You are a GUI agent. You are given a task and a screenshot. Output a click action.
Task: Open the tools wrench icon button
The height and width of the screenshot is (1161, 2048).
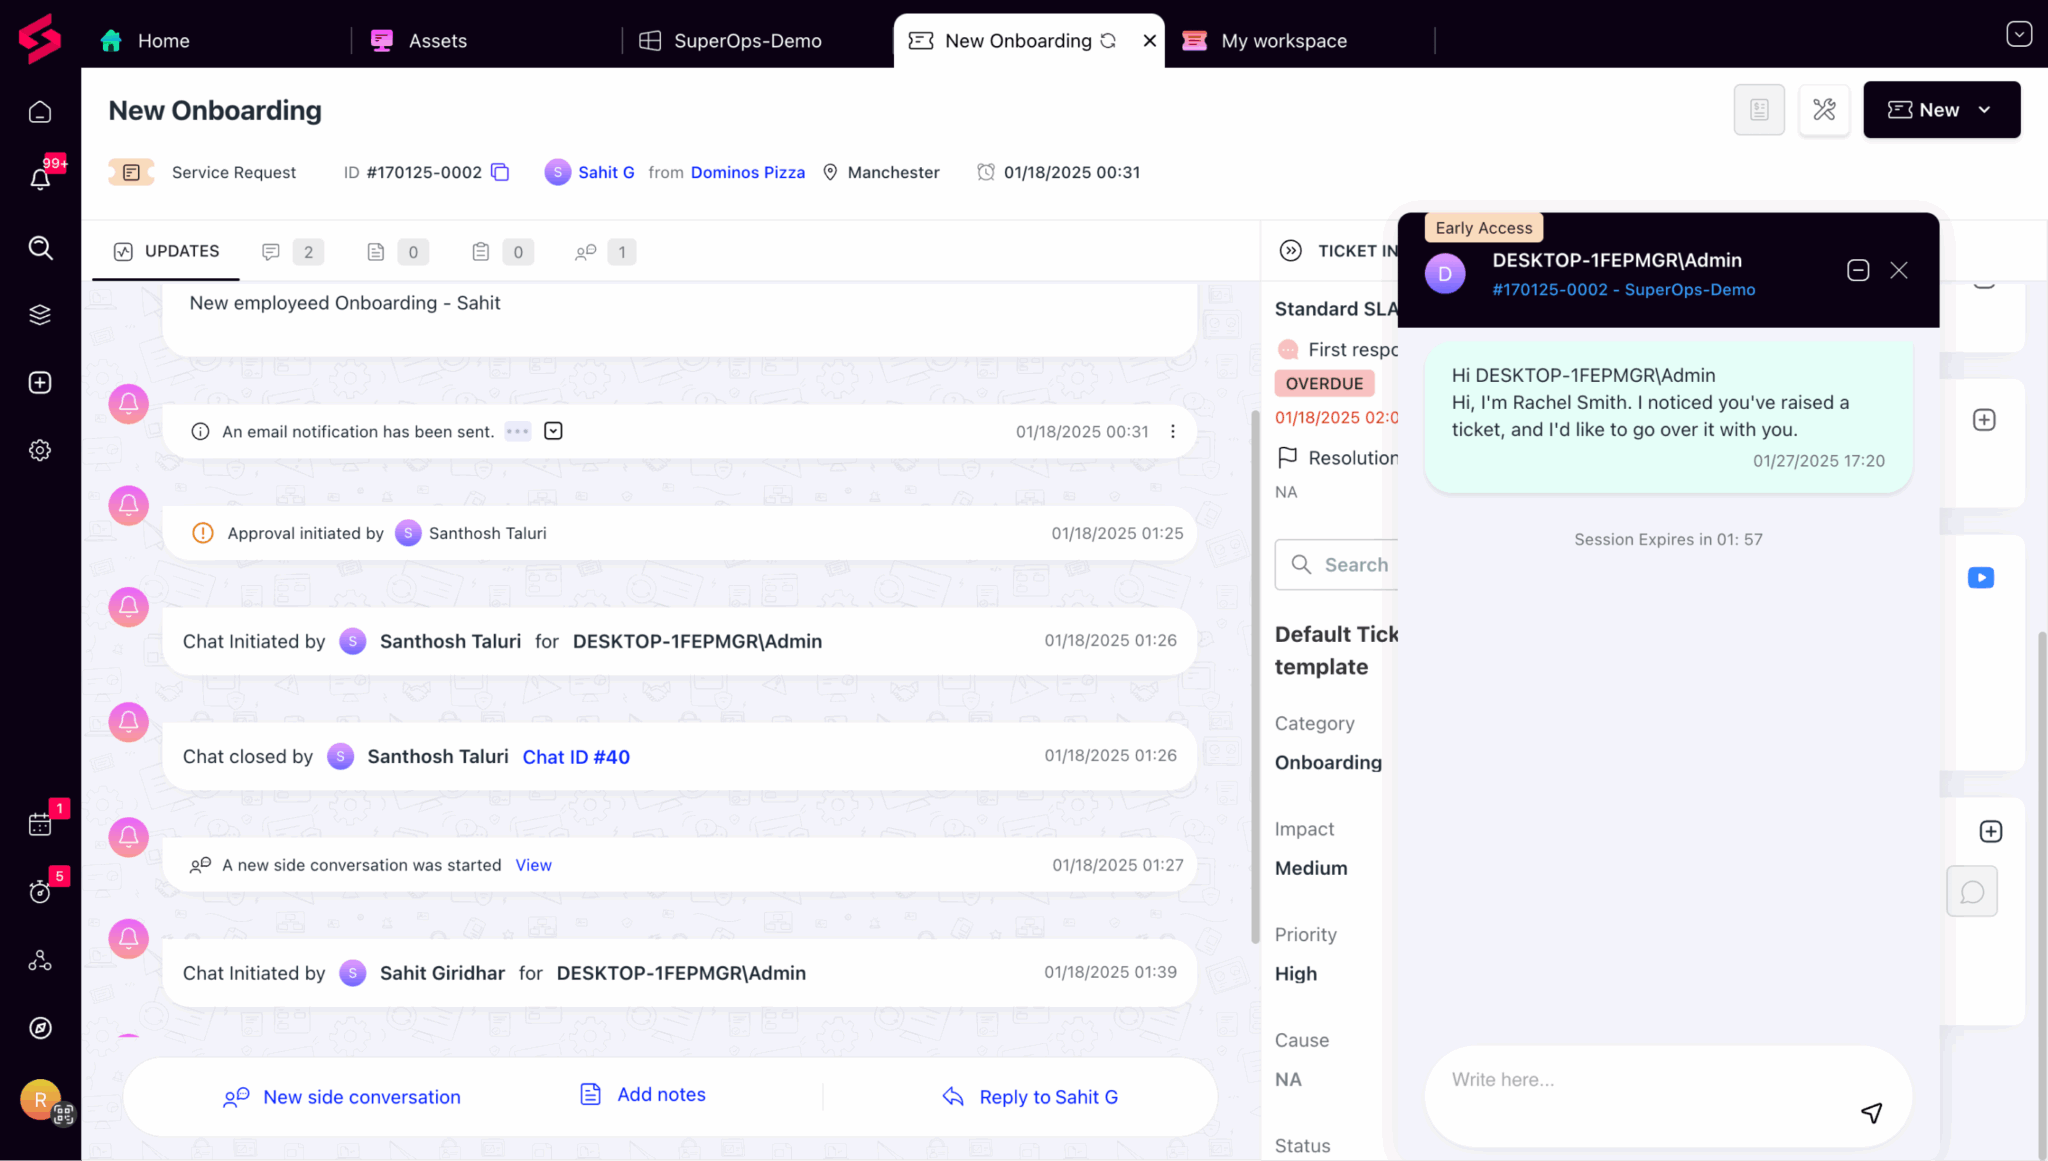pos(1824,110)
